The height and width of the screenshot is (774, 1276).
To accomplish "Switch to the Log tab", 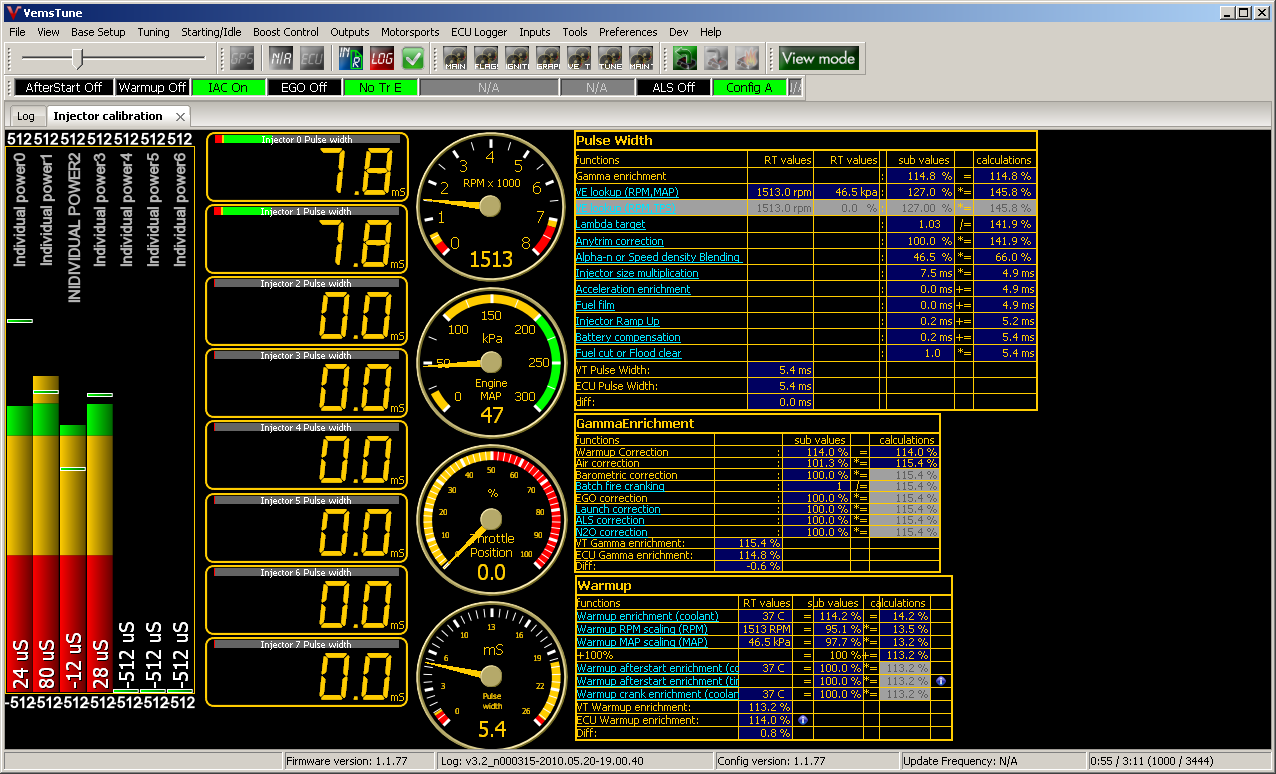I will click(x=26, y=116).
